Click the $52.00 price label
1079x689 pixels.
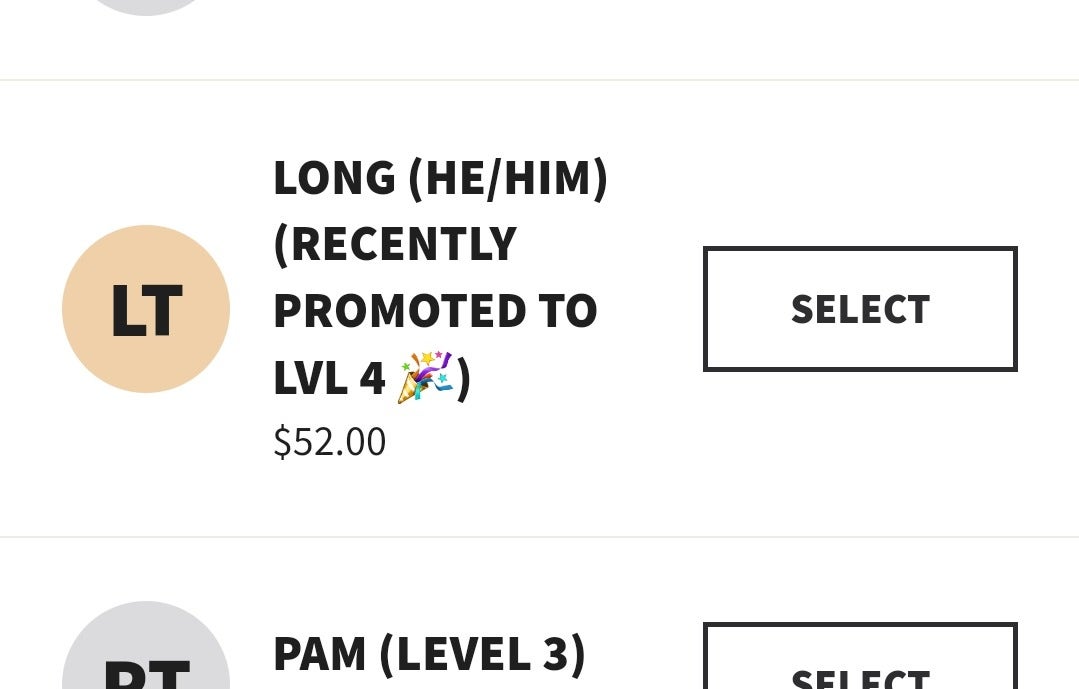click(x=329, y=442)
